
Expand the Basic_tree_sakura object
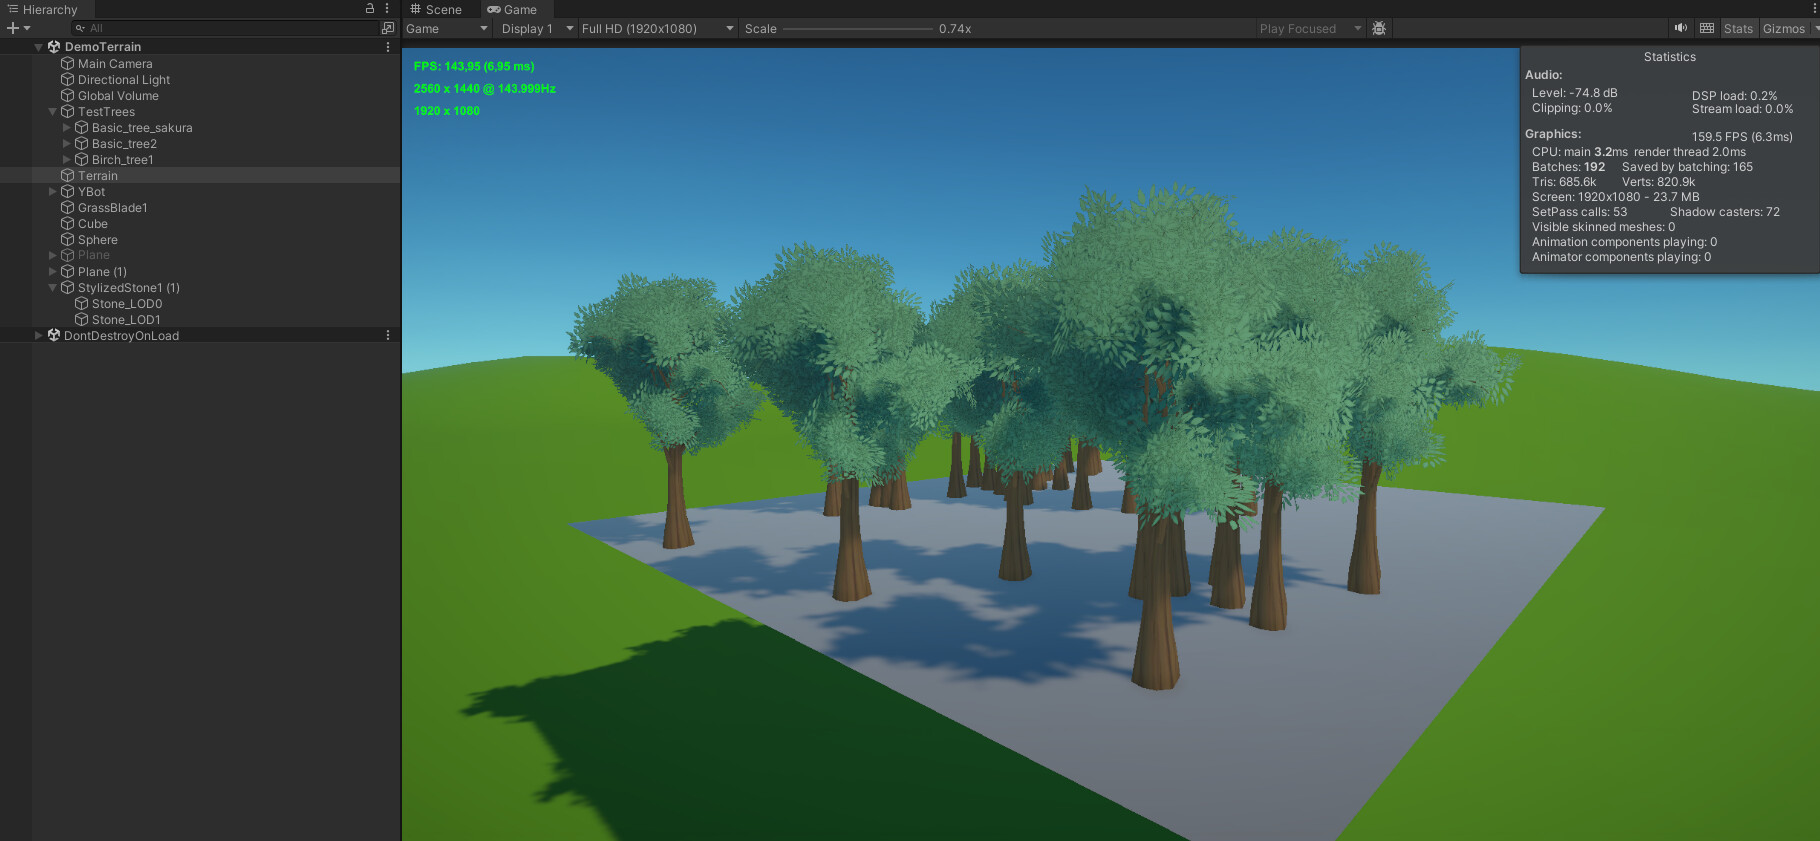click(67, 127)
